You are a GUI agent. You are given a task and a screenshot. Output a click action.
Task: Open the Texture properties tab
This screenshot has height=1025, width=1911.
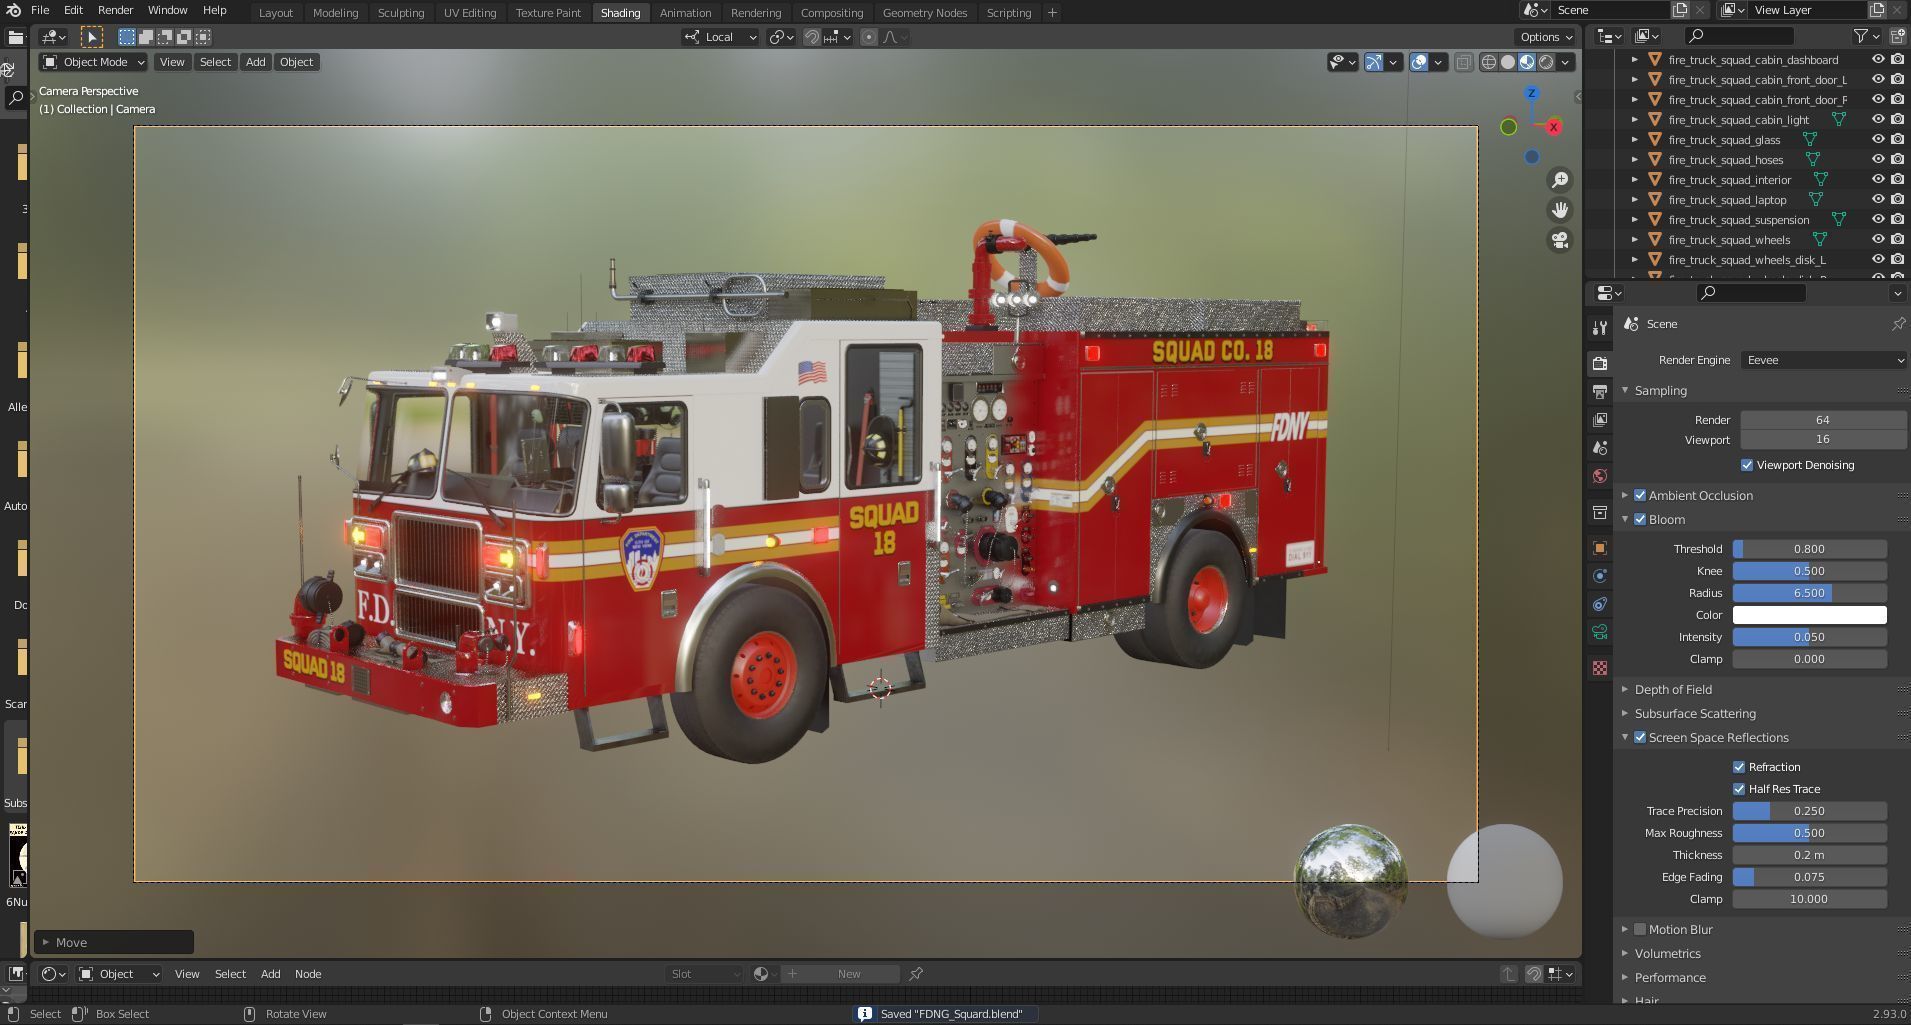point(1600,668)
